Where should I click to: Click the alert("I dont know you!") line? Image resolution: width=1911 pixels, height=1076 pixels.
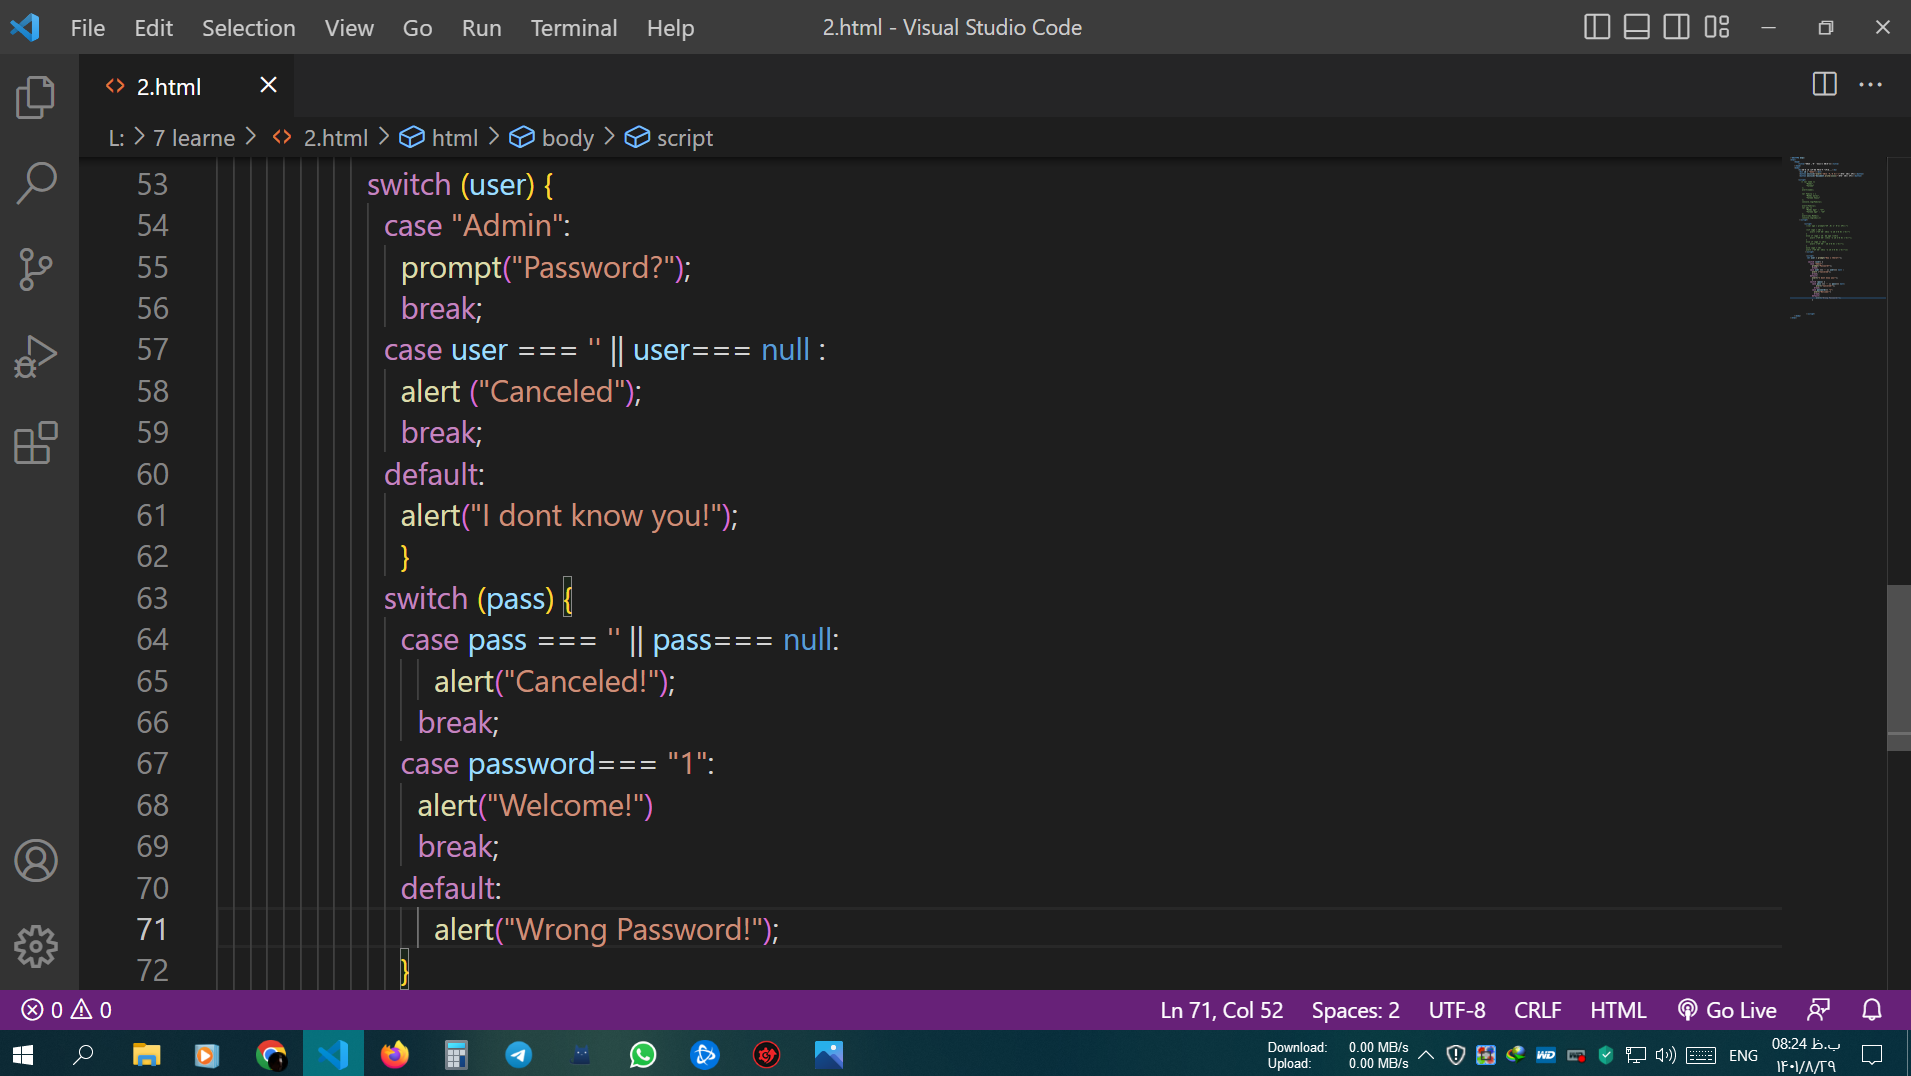point(569,515)
